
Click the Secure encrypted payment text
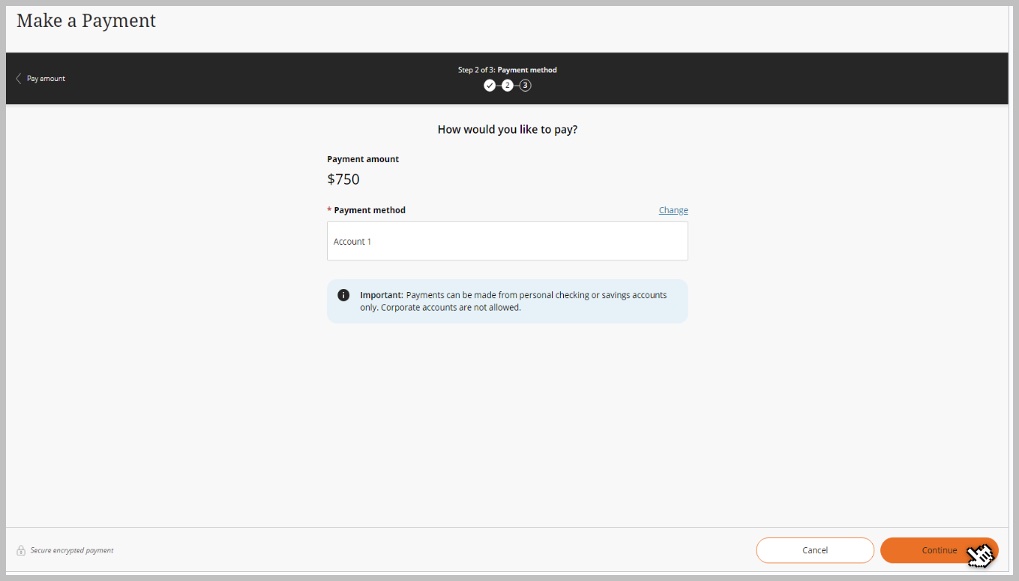coord(71,550)
